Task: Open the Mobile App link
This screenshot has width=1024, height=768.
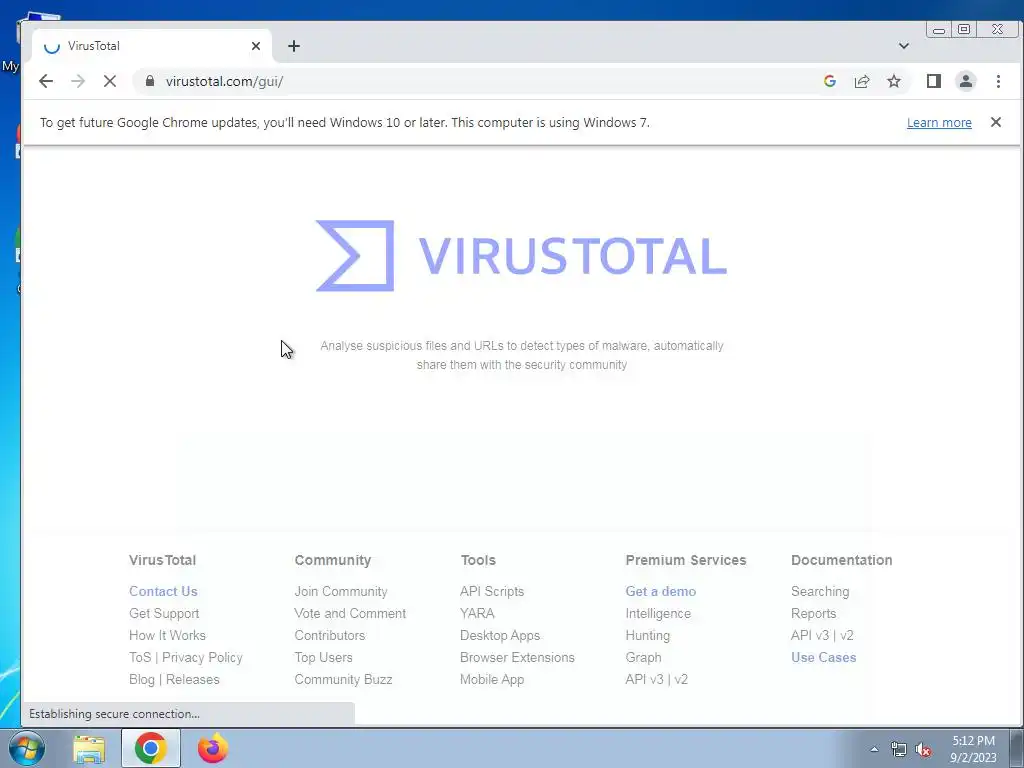Action: tap(492, 679)
